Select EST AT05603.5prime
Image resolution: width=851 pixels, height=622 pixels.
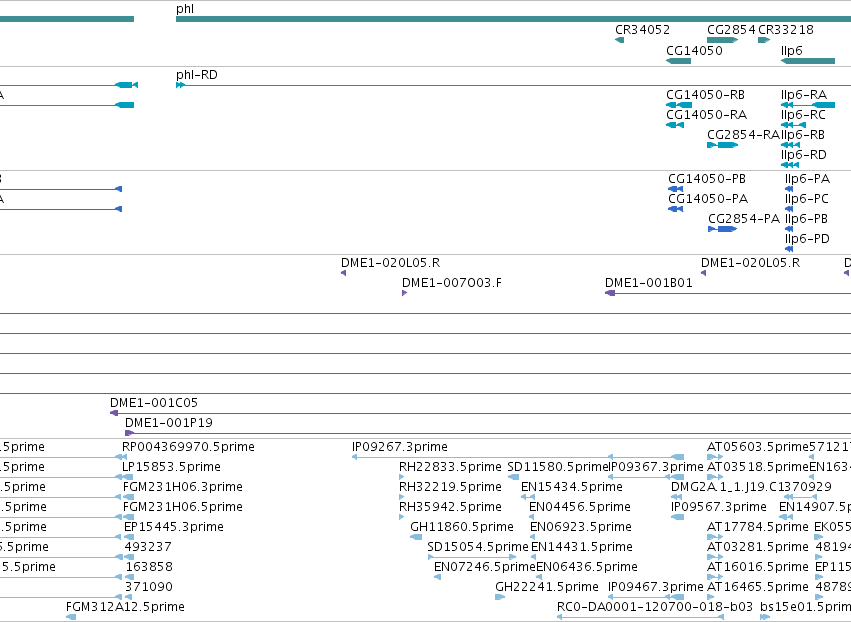(758, 447)
